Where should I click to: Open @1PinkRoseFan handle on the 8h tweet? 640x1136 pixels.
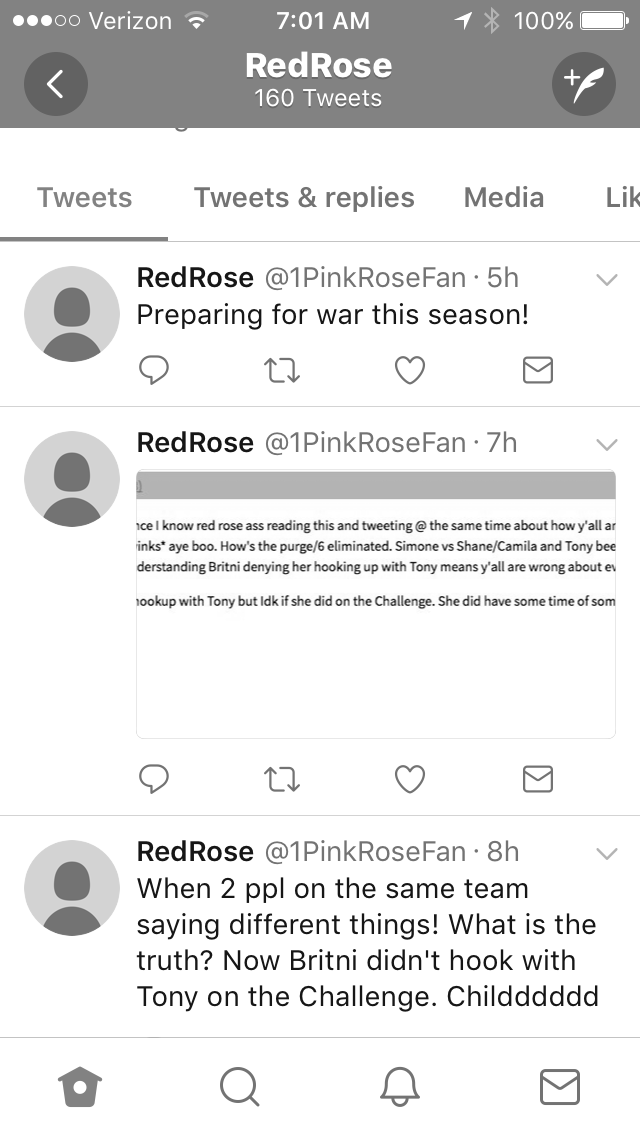pyautogui.click(x=365, y=851)
